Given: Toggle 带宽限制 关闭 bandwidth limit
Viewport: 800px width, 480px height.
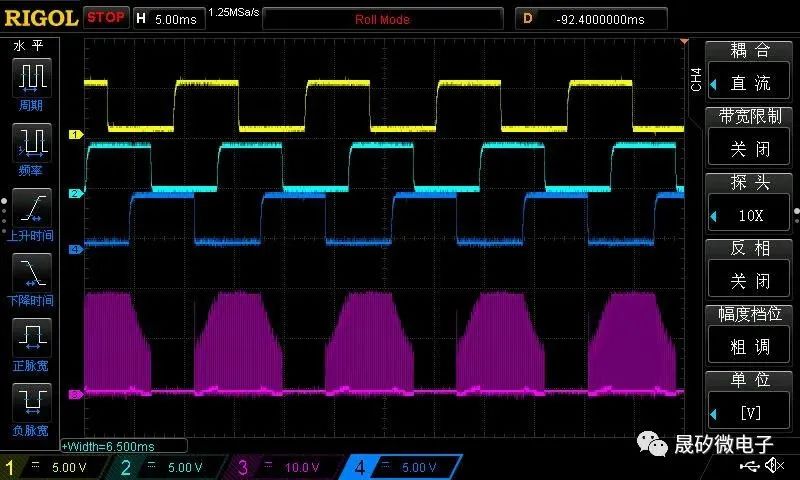Looking at the screenshot, I should [x=749, y=137].
